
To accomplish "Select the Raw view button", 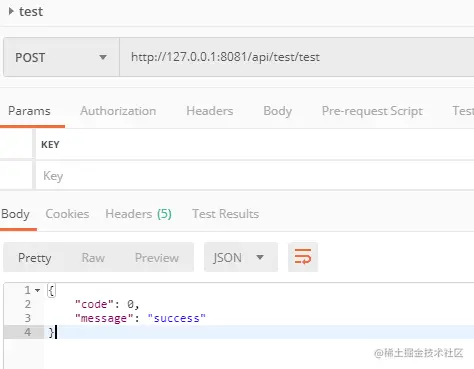I will pos(93,258).
